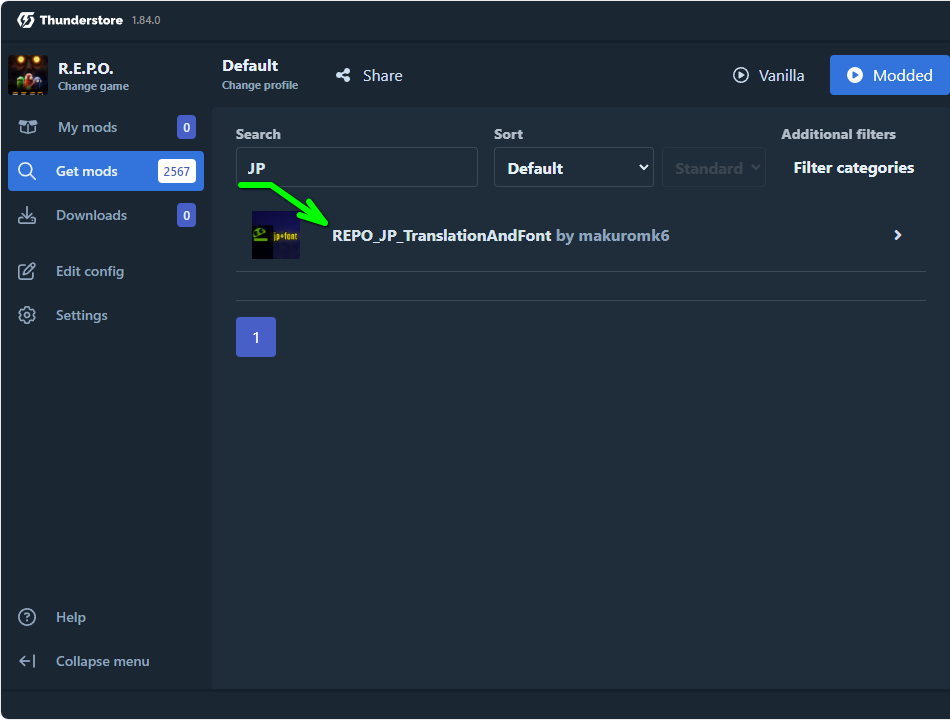Open the disabled Standard sort direction dropdown
Viewport: 950px width, 720px height.
[x=714, y=167]
